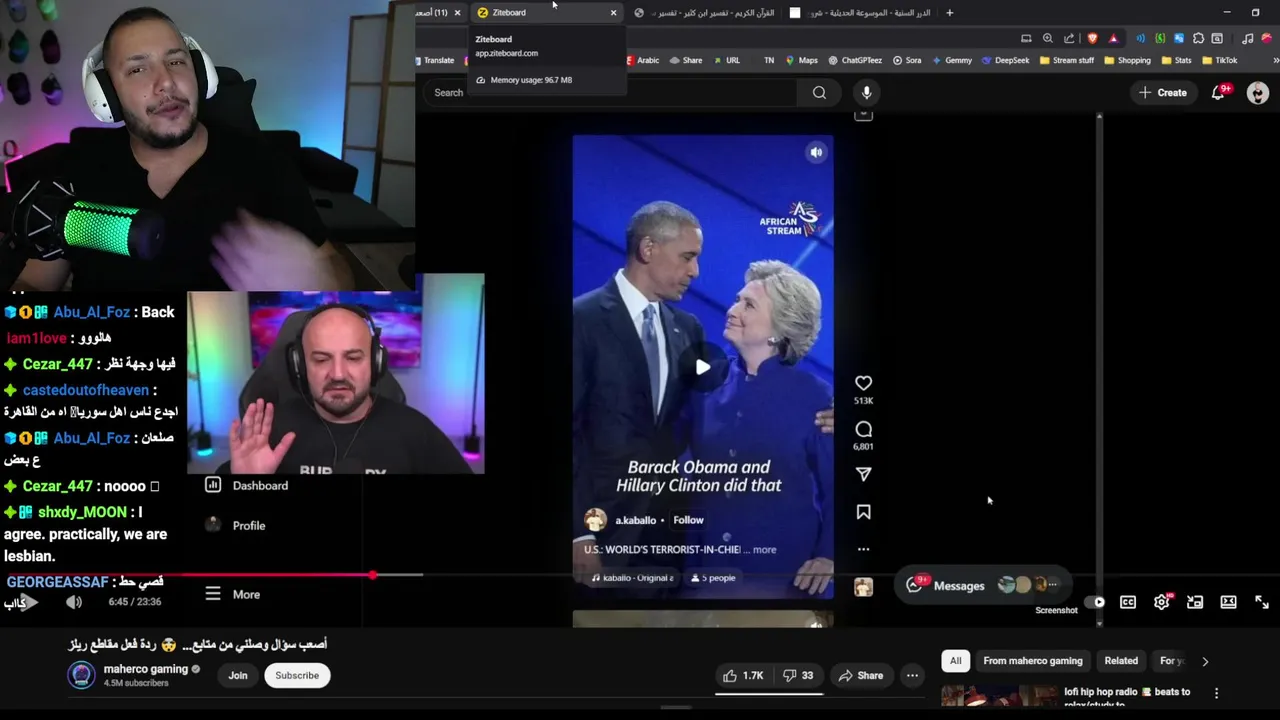Close the Ziteboard browser tab
Screen dimensions: 1280x720
click(613, 12)
